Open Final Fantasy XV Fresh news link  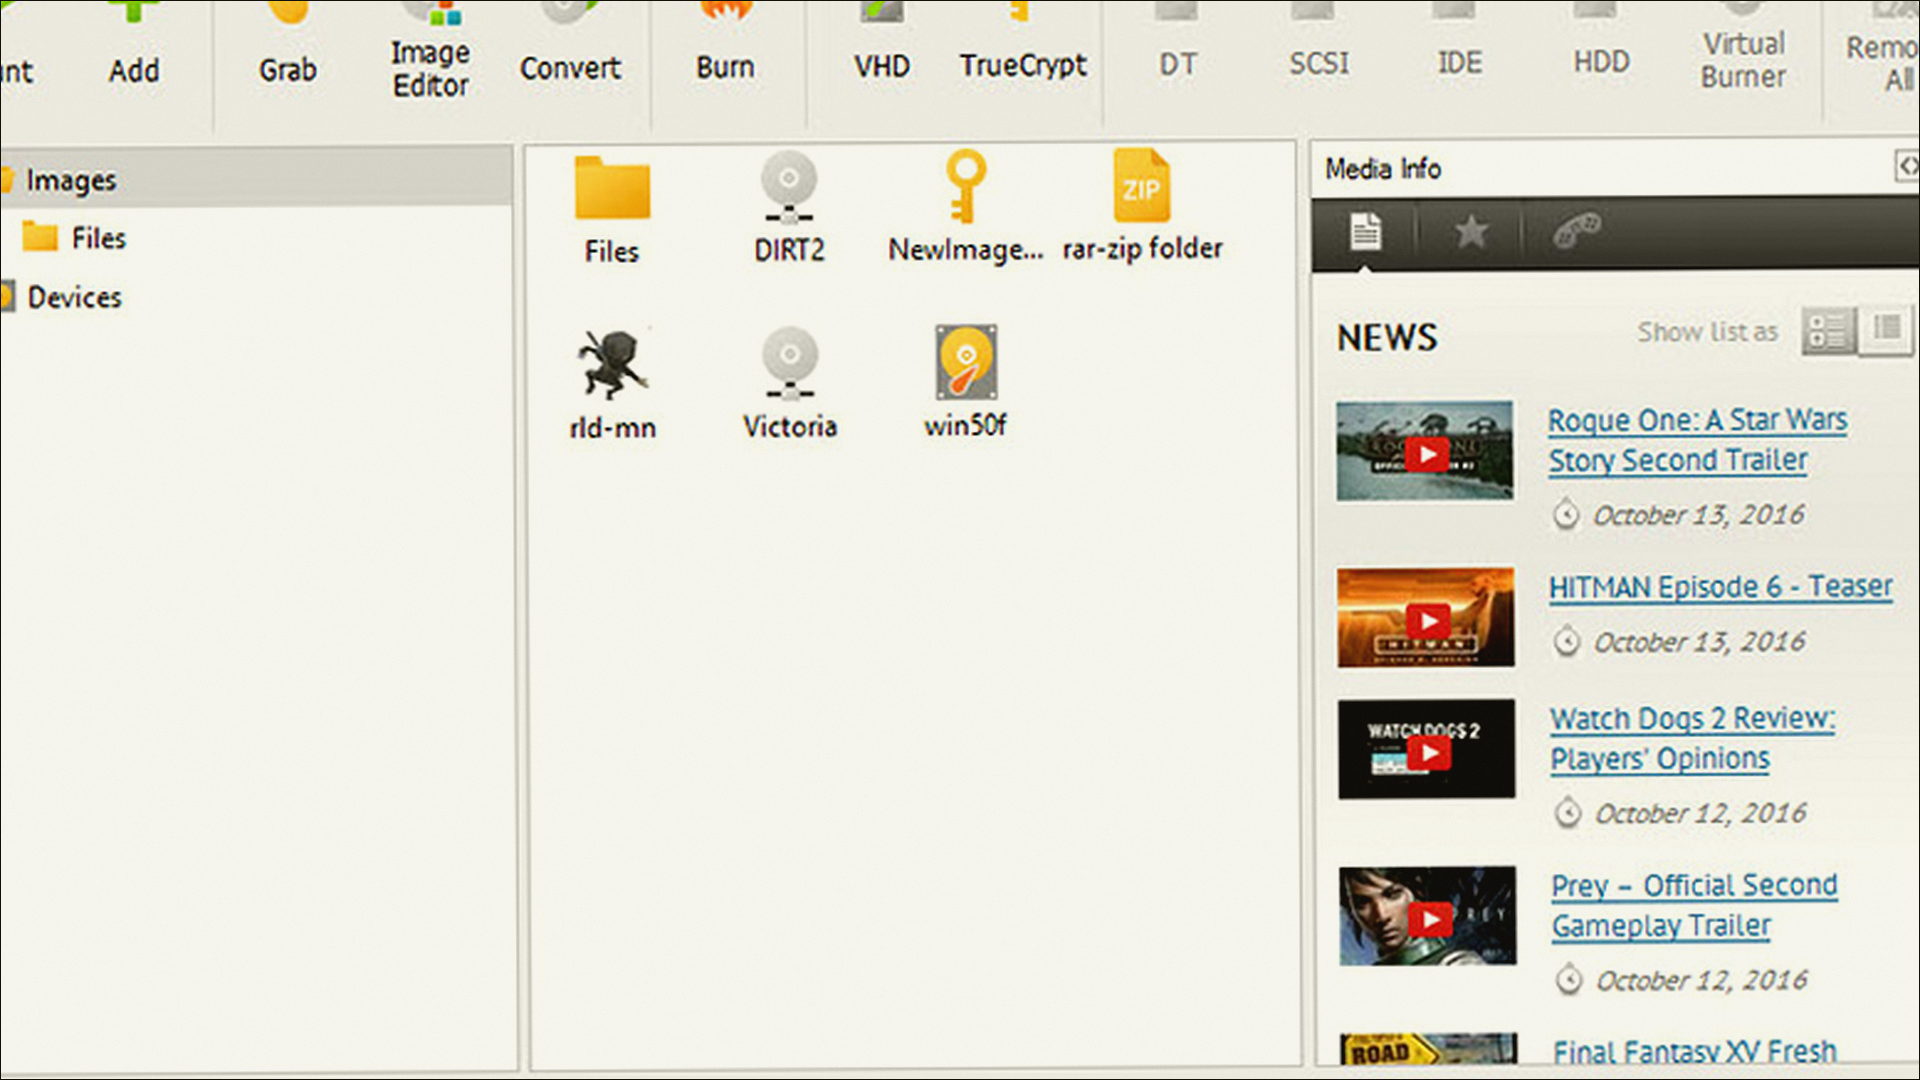pos(1695,1052)
